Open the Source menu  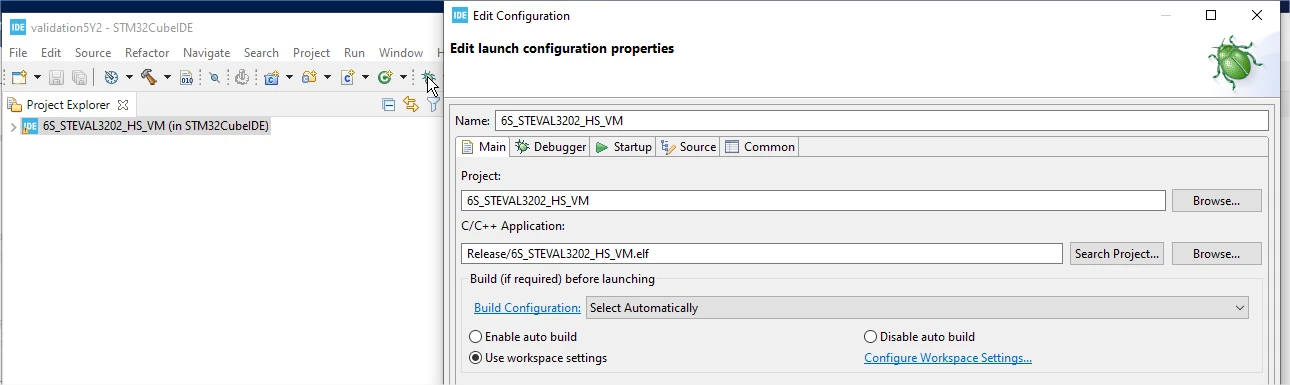tap(93, 52)
